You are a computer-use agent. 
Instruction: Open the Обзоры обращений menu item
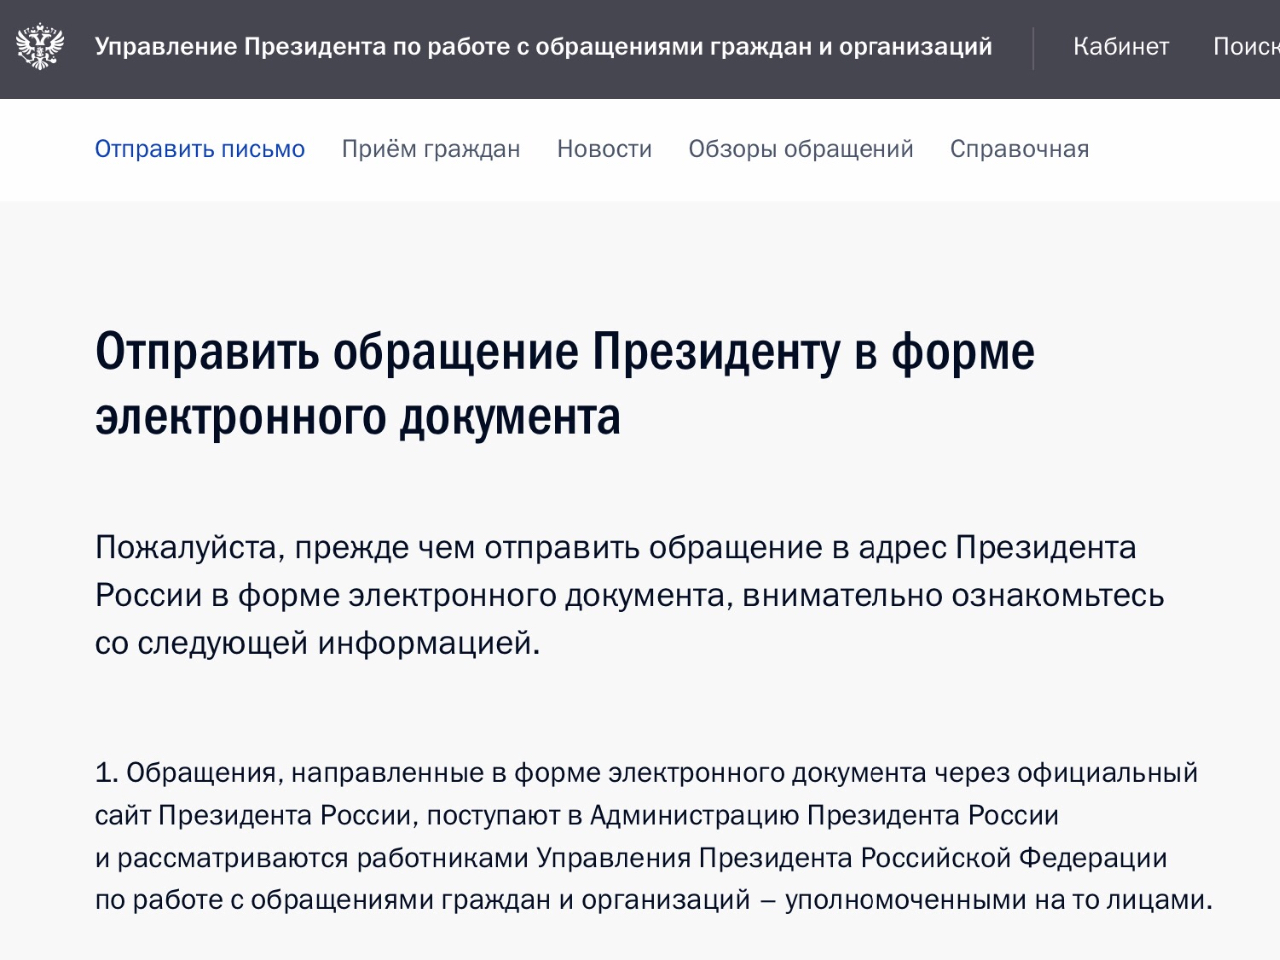pyautogui.click(x=800, y=149)
